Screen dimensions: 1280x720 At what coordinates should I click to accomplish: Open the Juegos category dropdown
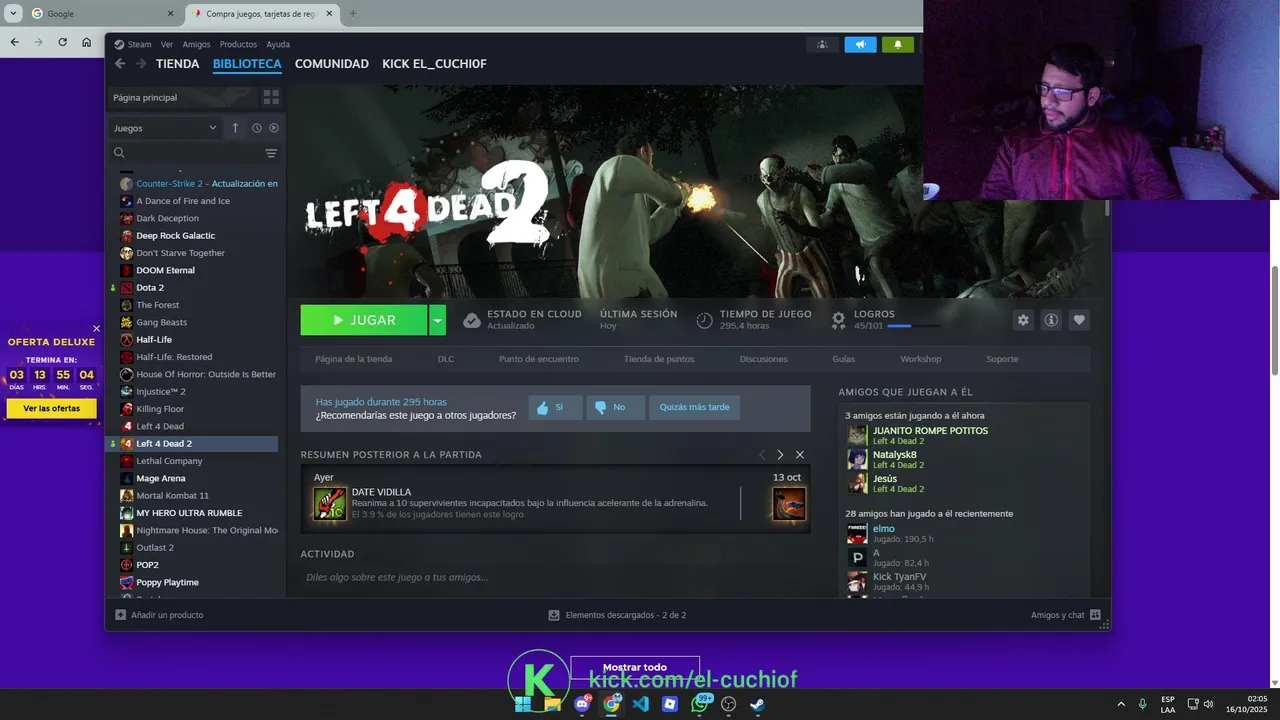165,128
